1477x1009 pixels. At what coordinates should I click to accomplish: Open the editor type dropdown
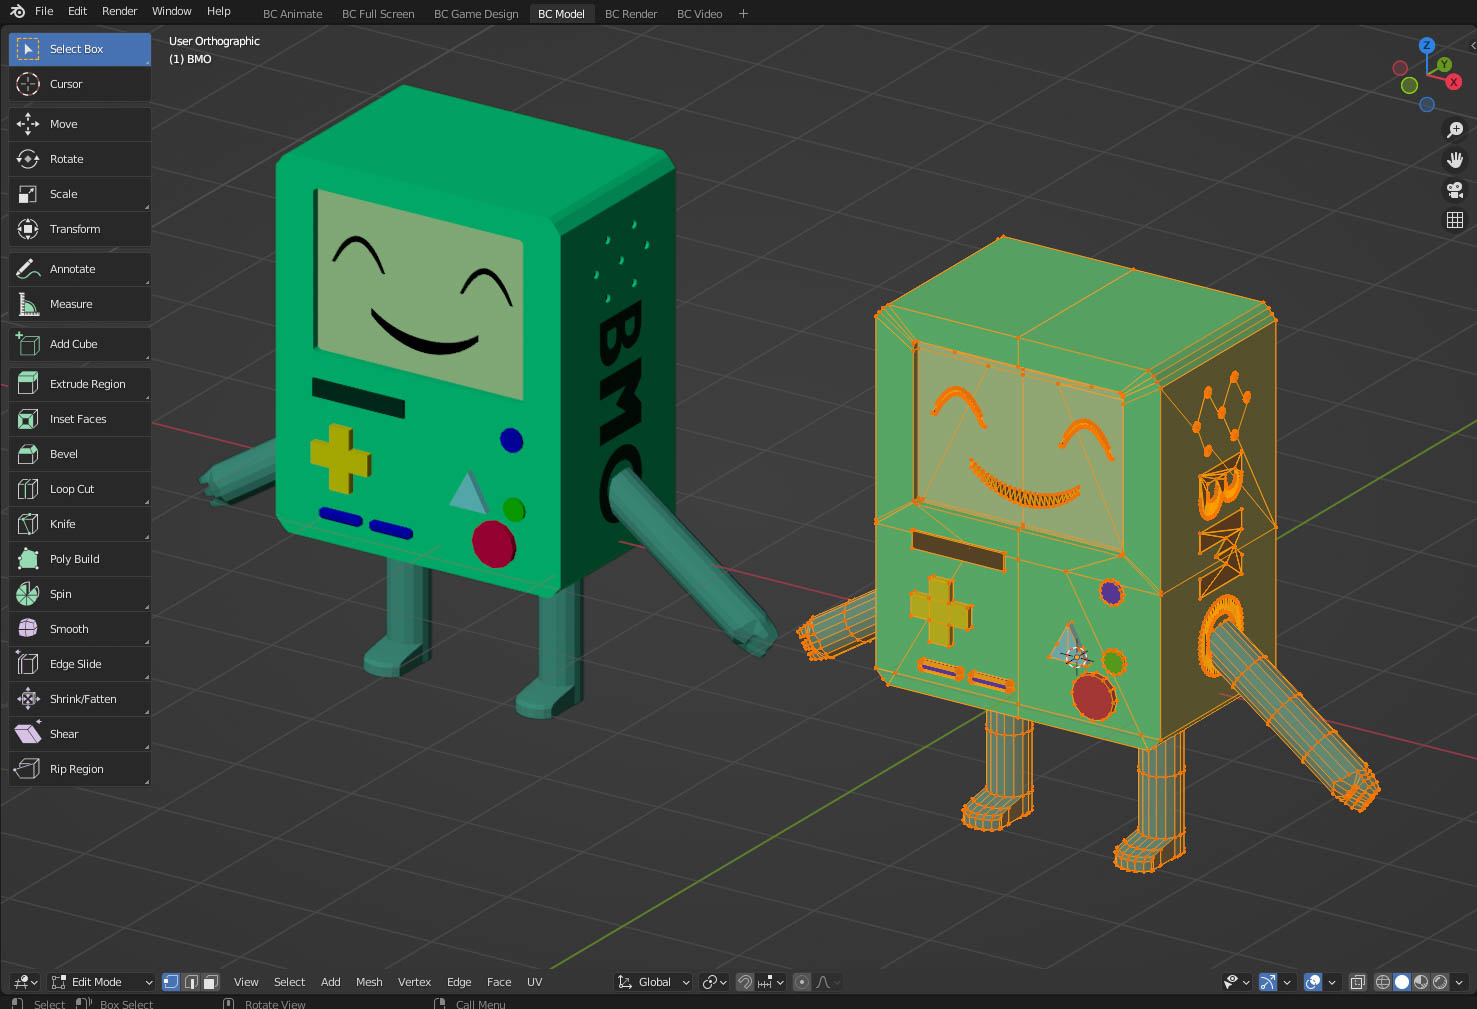tap(25, 982)
